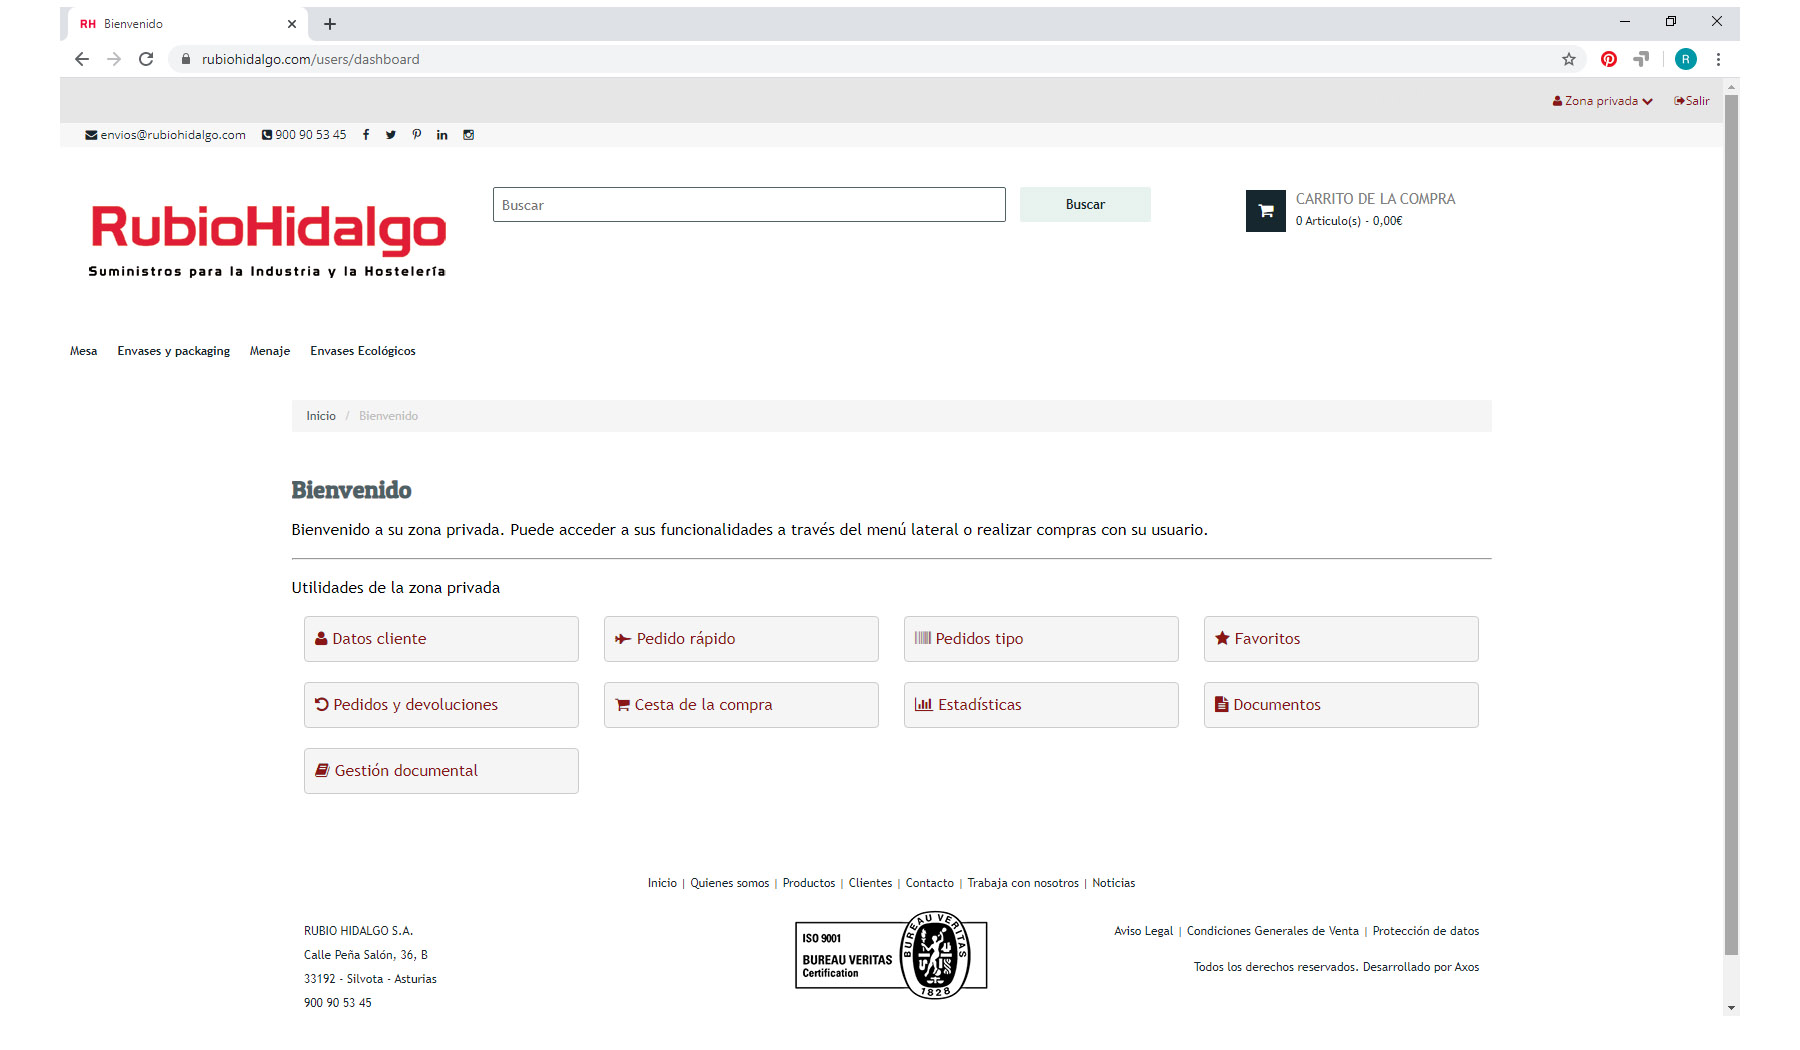Open the Aviso Legal link

coord(1144,931)
